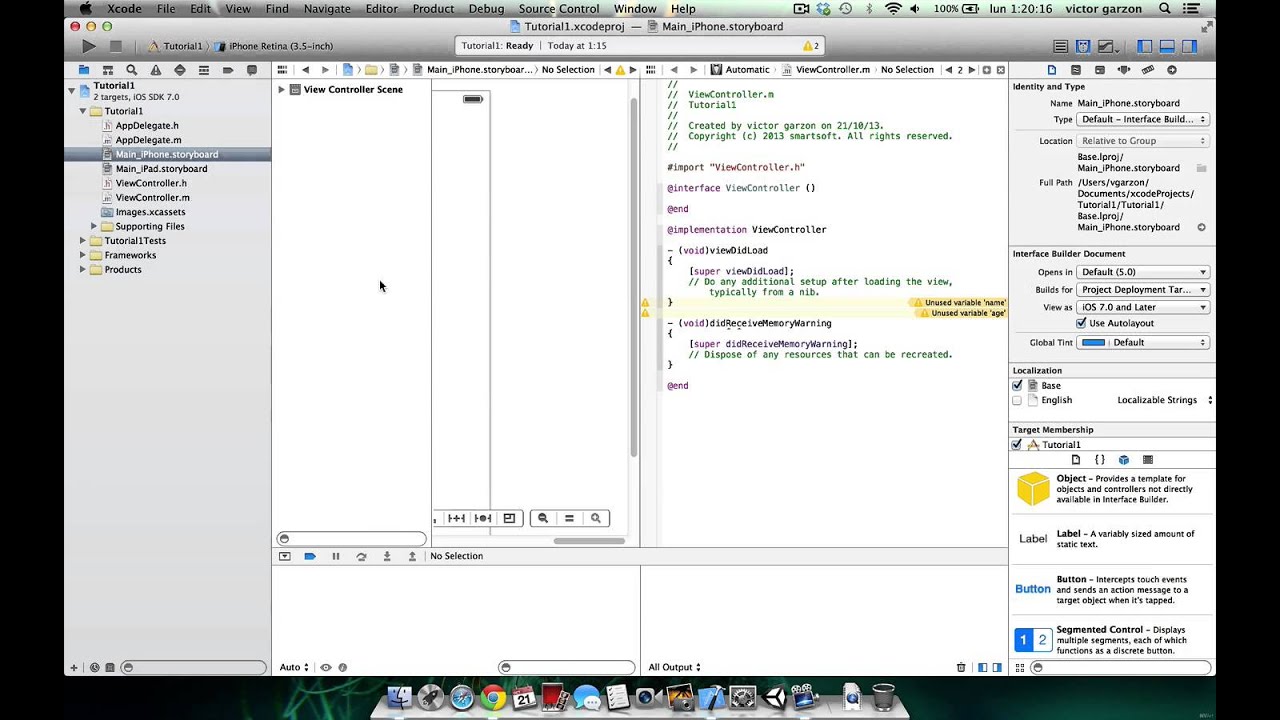Clear the console with trash icon
Screen dimensions: 1280x720
(961, 667)
